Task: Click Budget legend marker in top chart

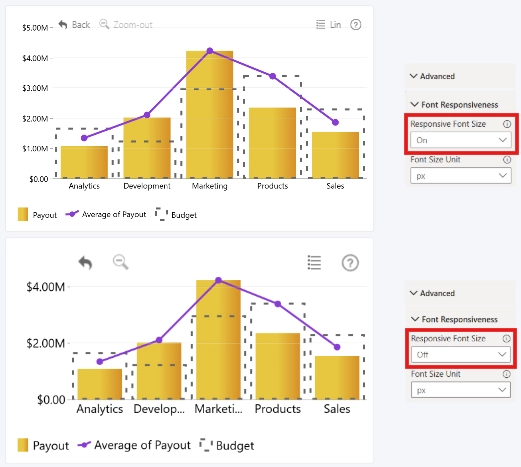Action: [x=161, y=214]
